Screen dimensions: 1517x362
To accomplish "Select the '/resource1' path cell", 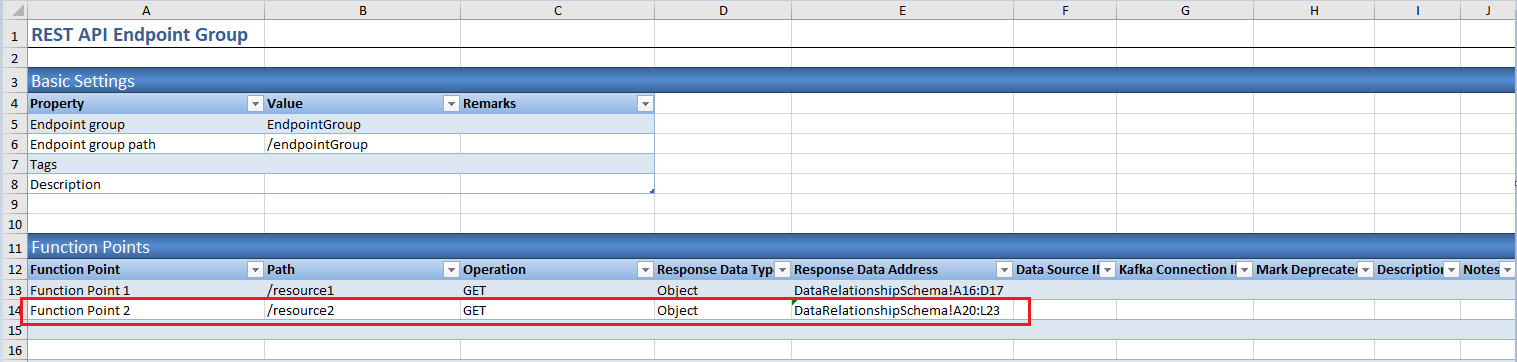I will pos(362,290).
